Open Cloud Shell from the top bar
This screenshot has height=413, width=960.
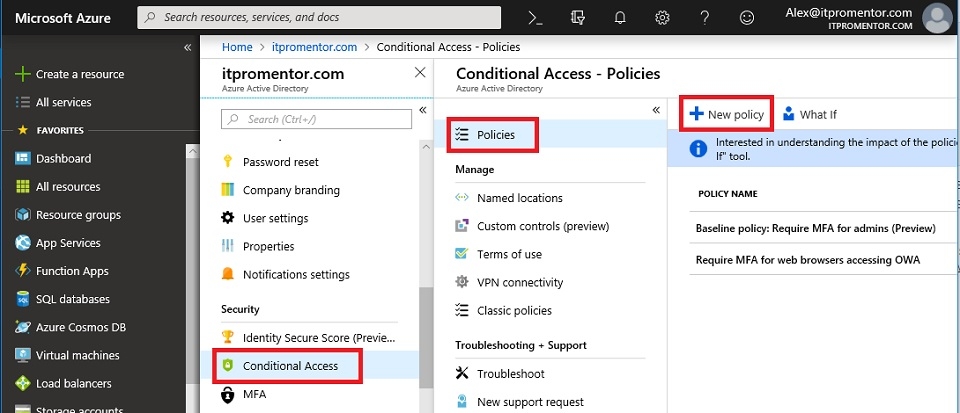(536, 18)
